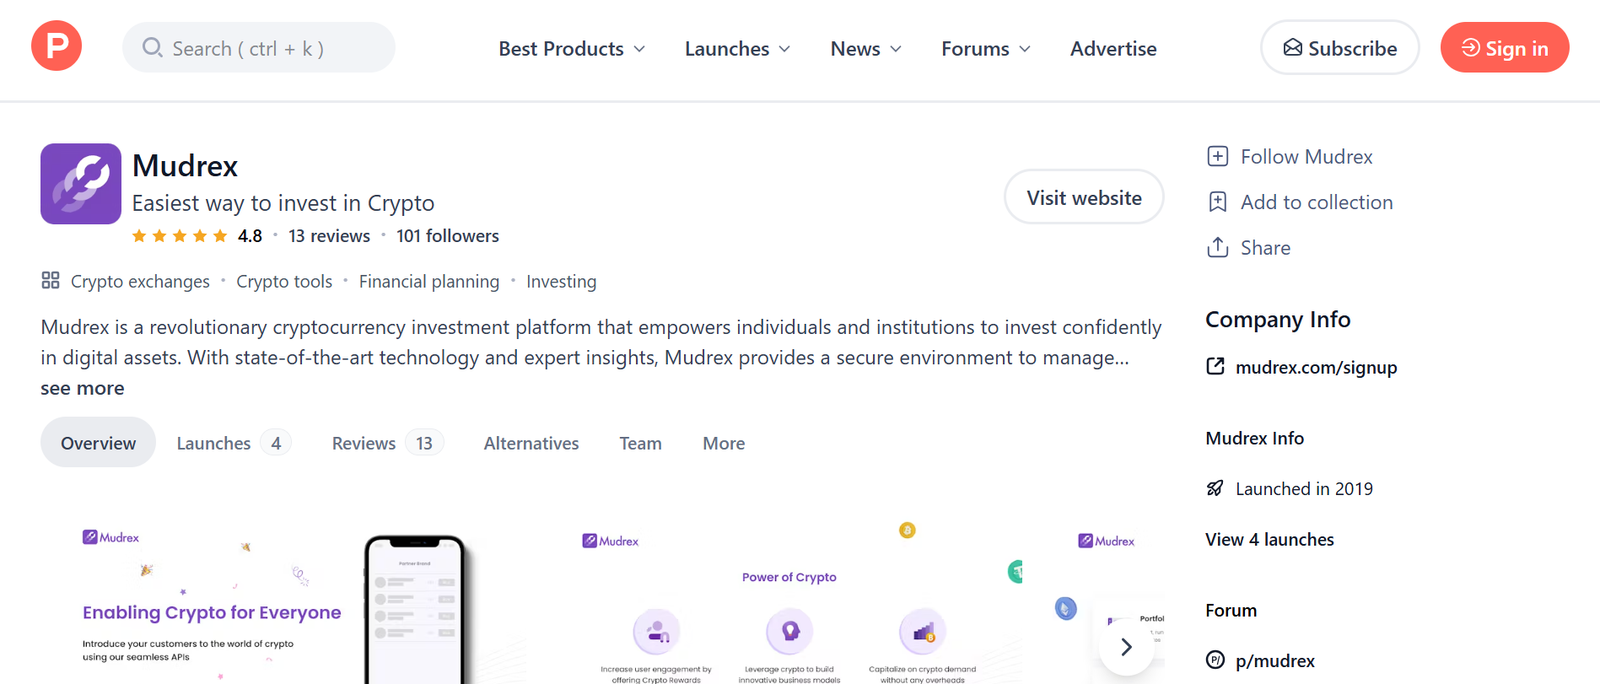Click the five-star rating stars

point(179,236)
